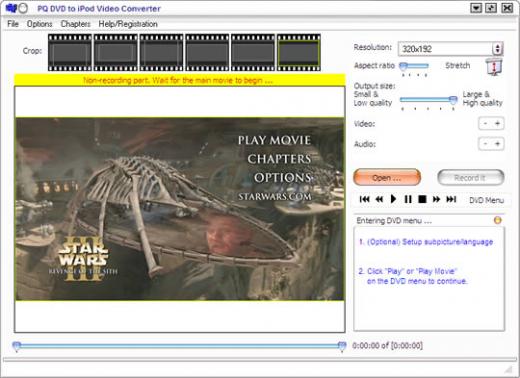Click the orange Open button
Viewport: 520px width, 378px height.
(387, 177)
